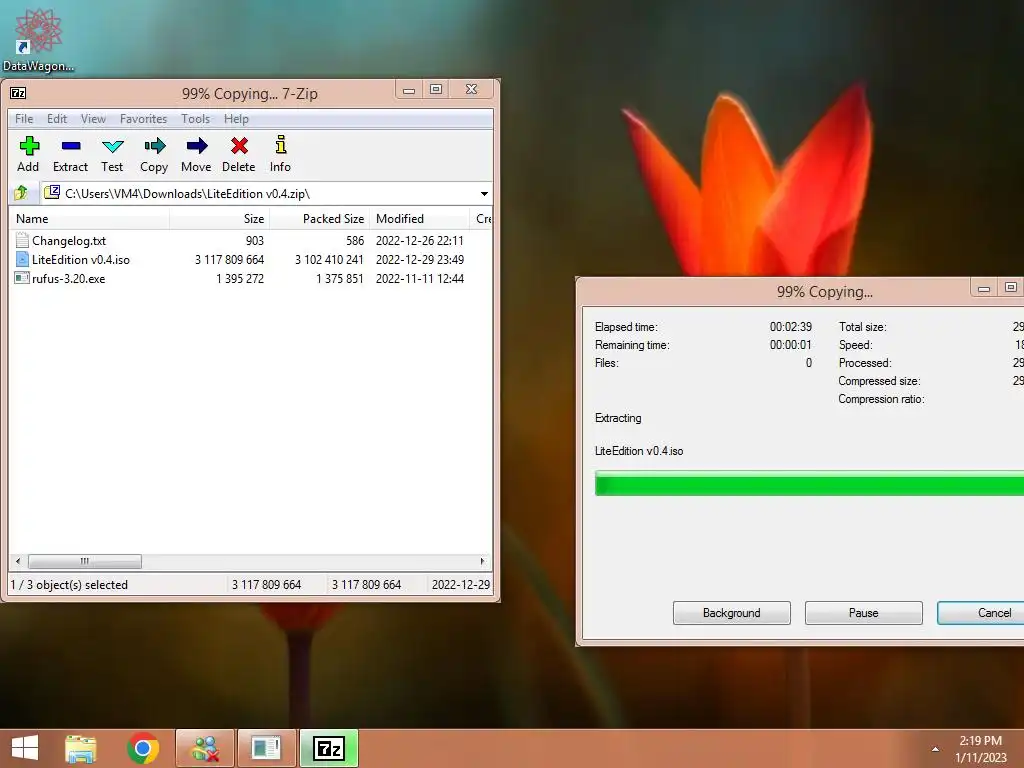Open the address path dropdown arrow
The height and width of the screenshot is (768, 1024).
pyautogui.click(x=484, y=194)
